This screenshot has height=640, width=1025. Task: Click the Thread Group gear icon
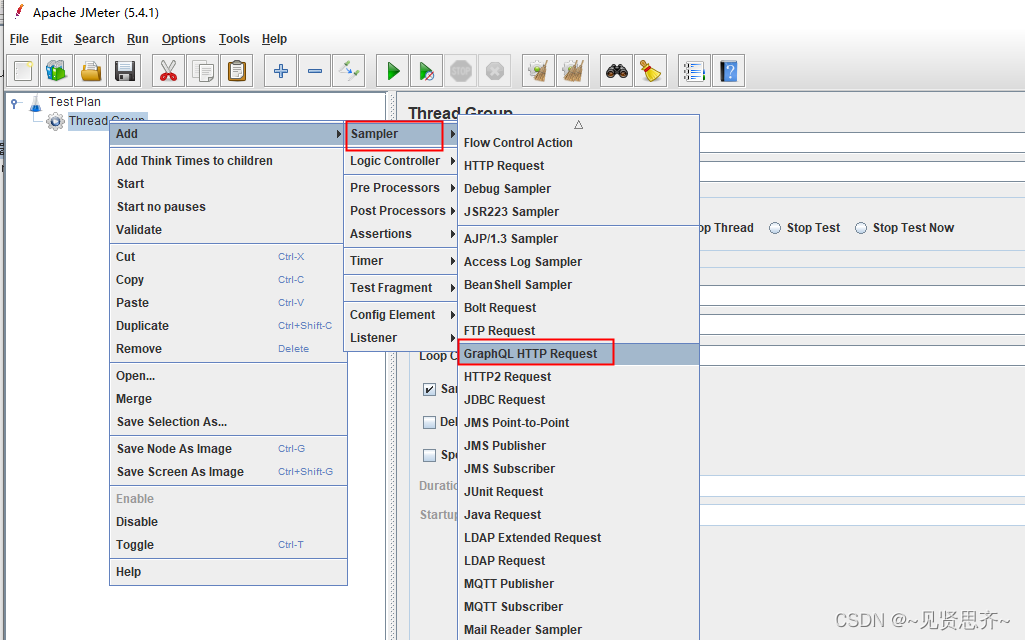(56, 121)
